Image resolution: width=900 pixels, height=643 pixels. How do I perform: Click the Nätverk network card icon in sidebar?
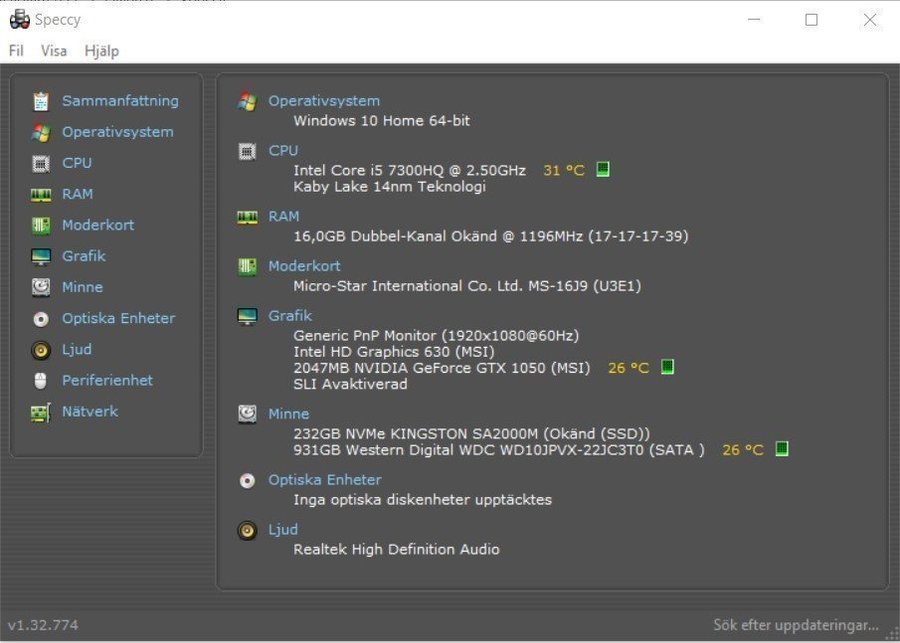pos(41,412)
